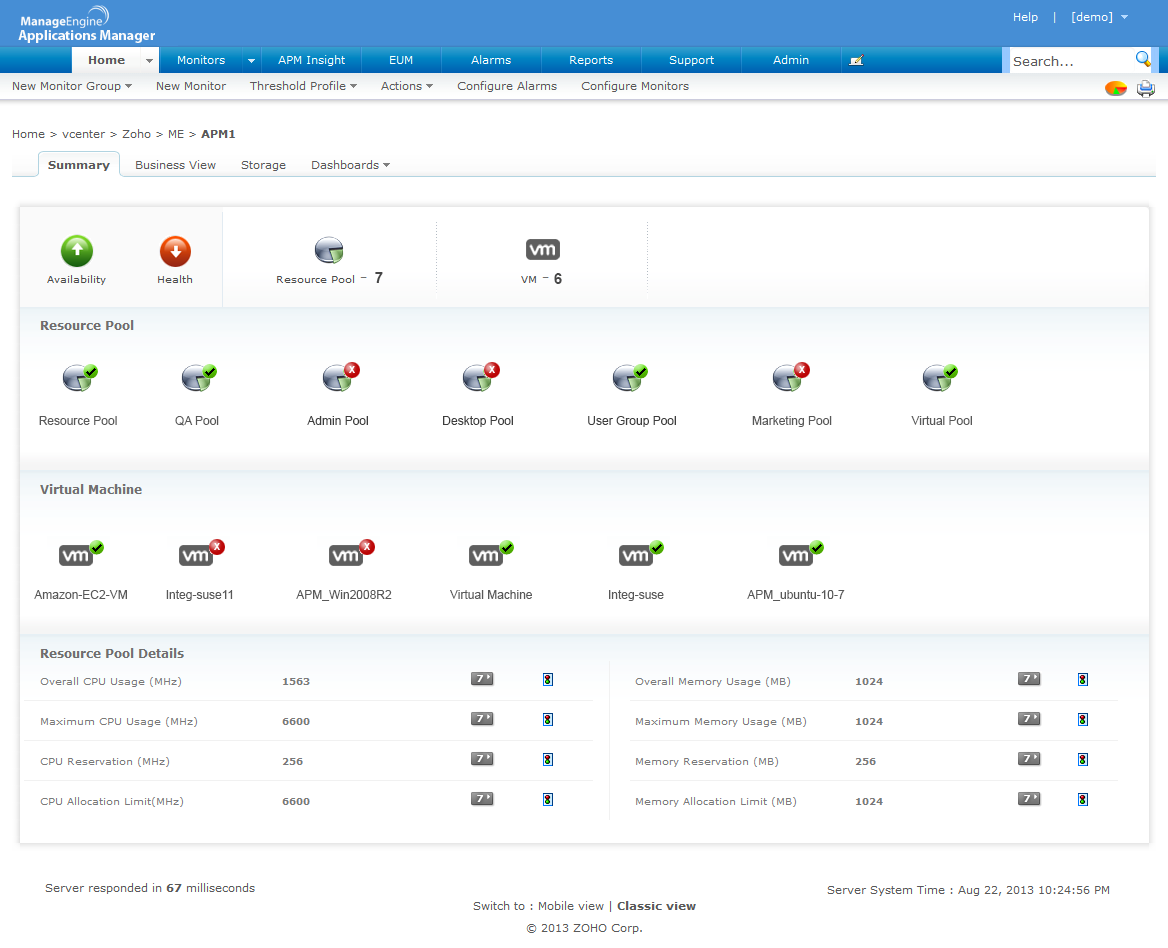This screenshot has height=948, width=1168.
Task: Click Configure Alarms in the toolbar
Action: 507,86
